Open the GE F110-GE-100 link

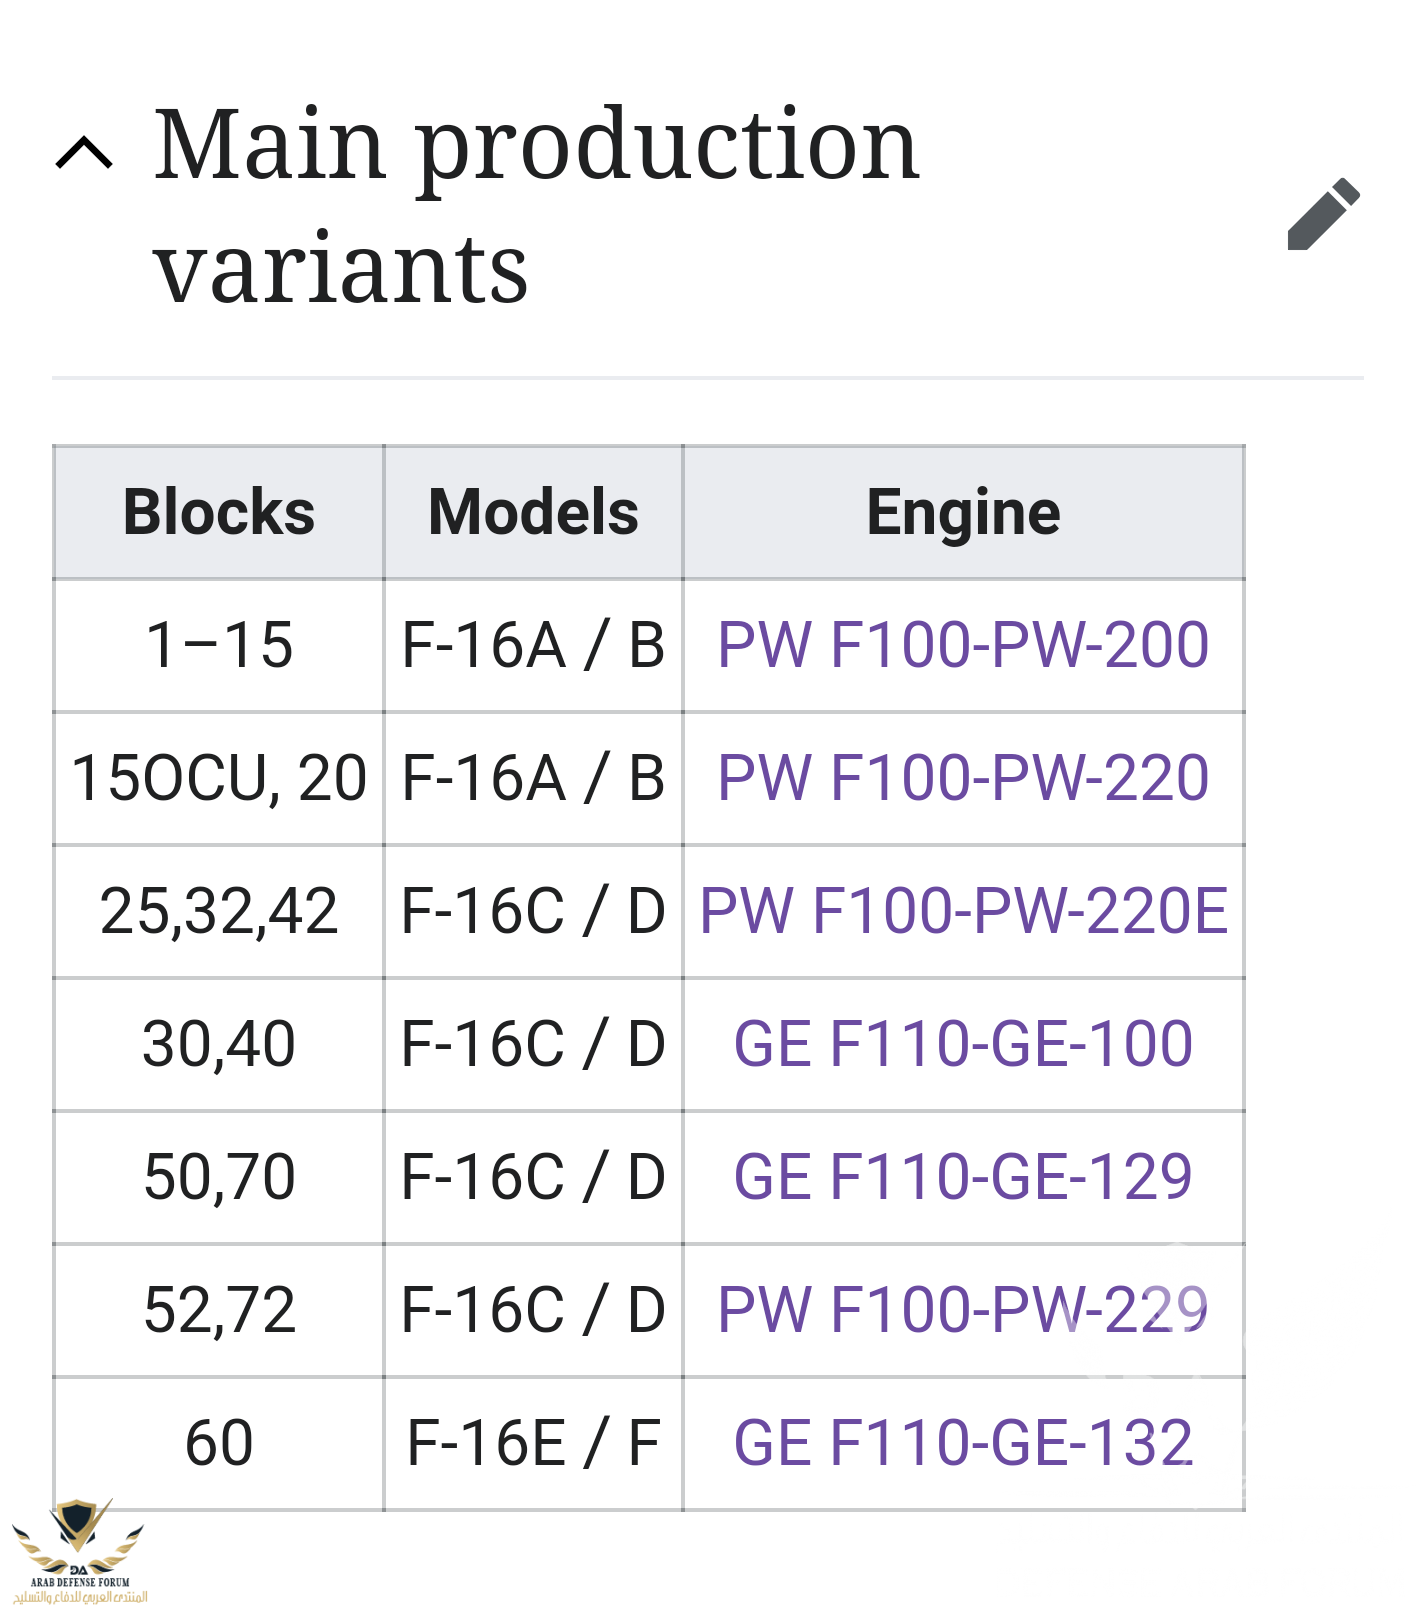click(x=963, y=1043)
